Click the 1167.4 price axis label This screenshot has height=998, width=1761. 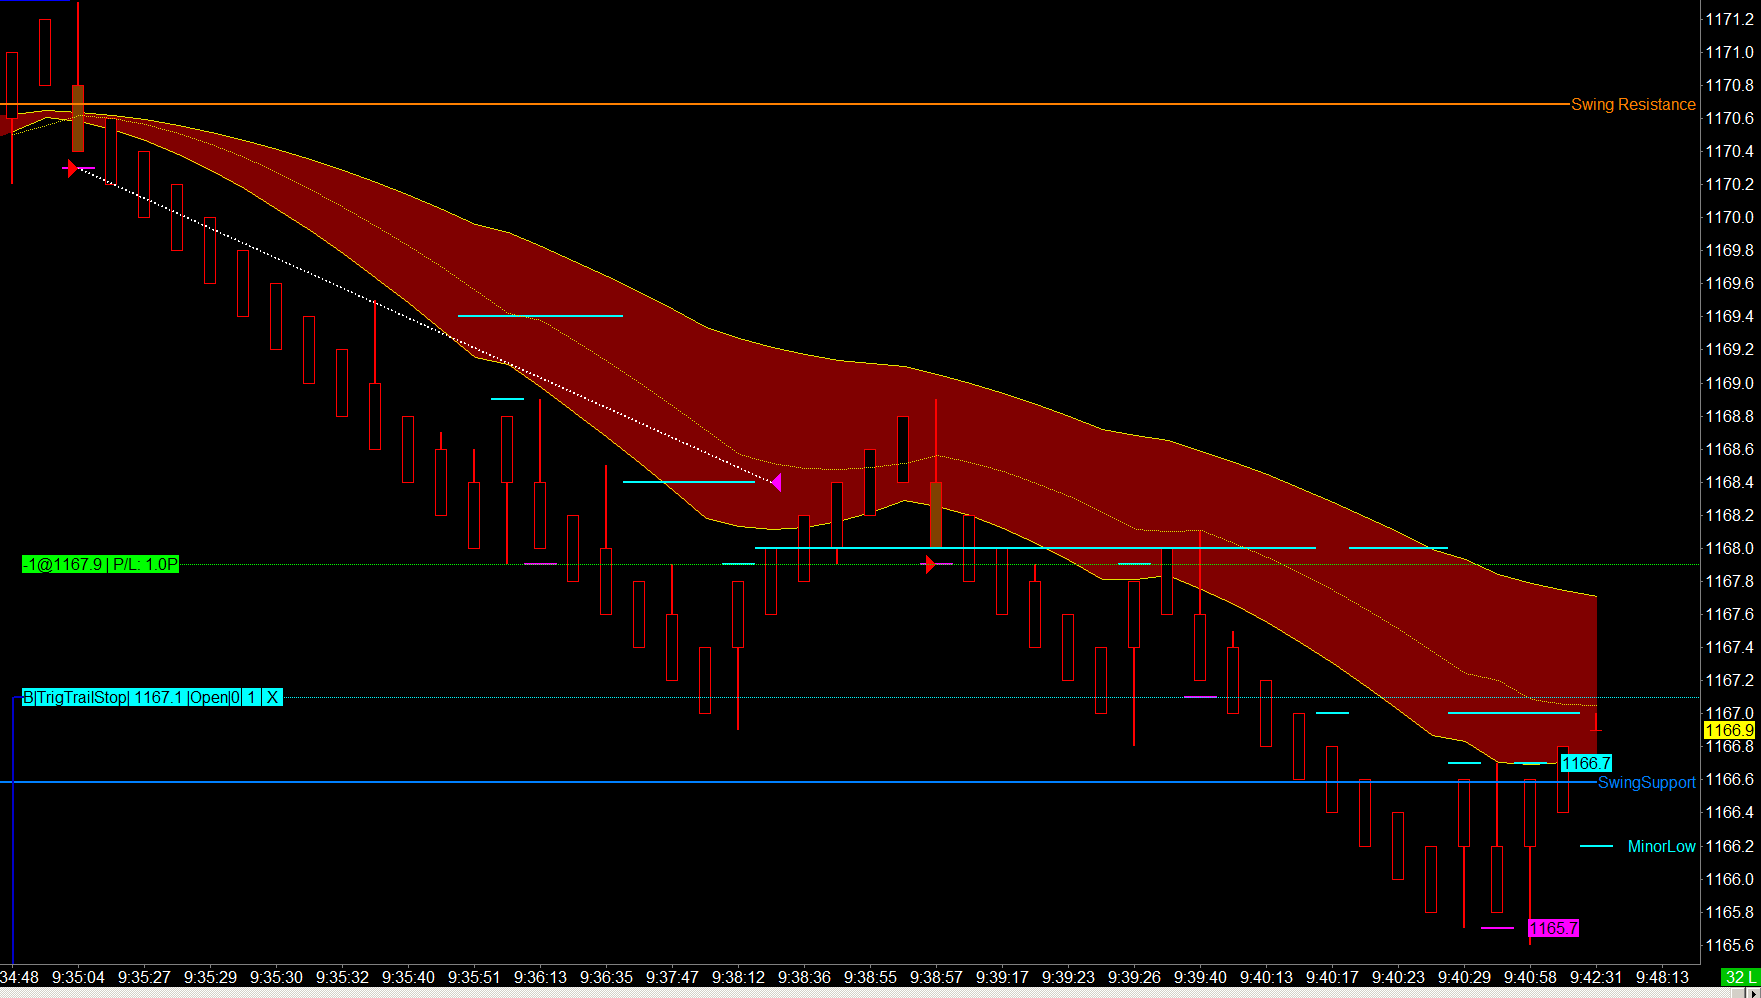pyautogui.click(x=1730, y=647)
